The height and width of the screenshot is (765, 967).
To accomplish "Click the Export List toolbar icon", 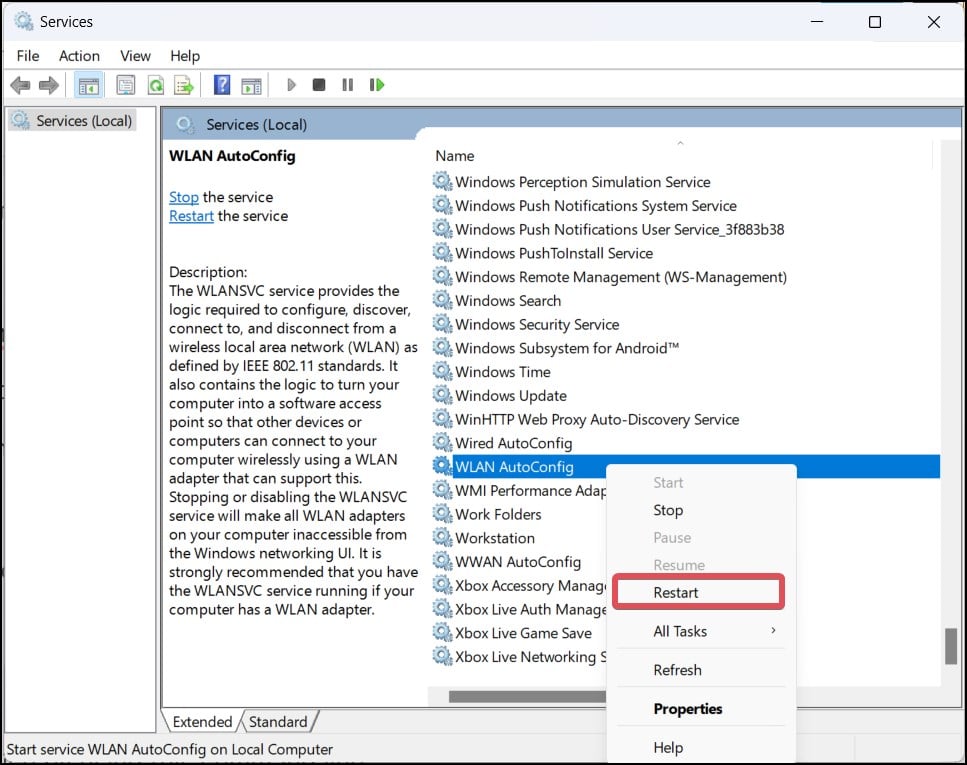I will (183, 85).
